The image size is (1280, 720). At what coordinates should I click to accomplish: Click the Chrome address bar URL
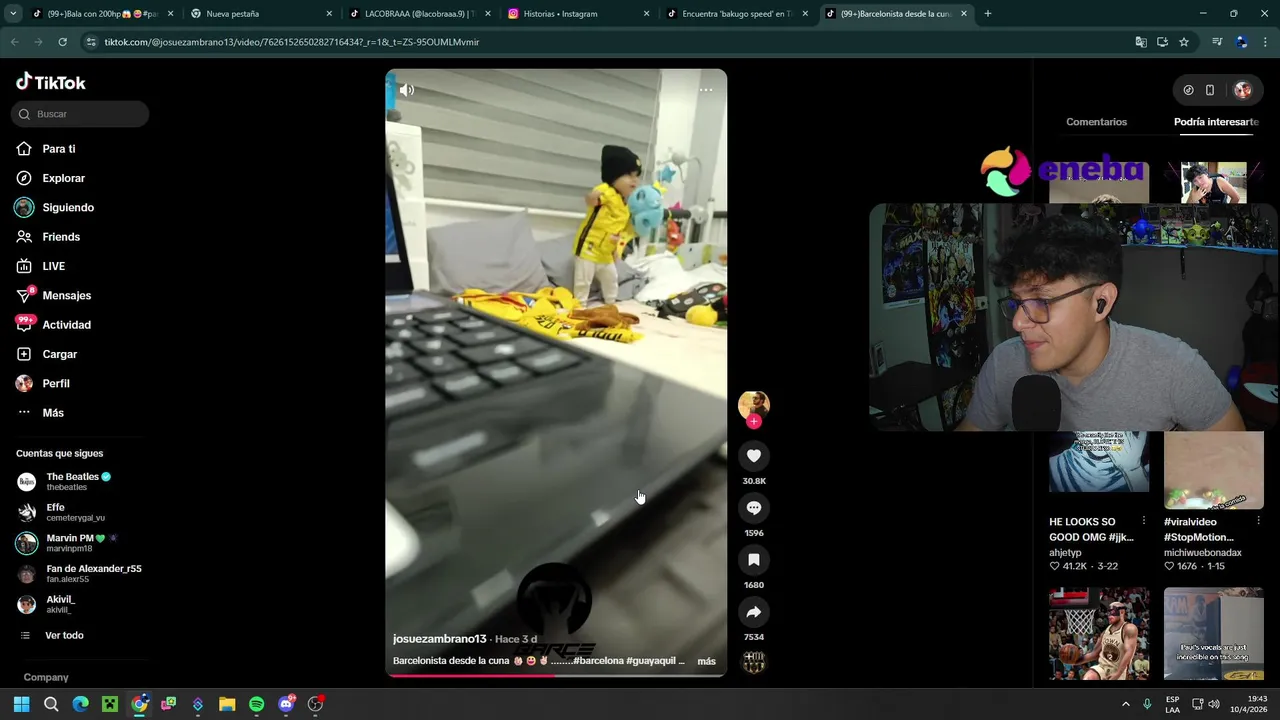pos(292,42)
